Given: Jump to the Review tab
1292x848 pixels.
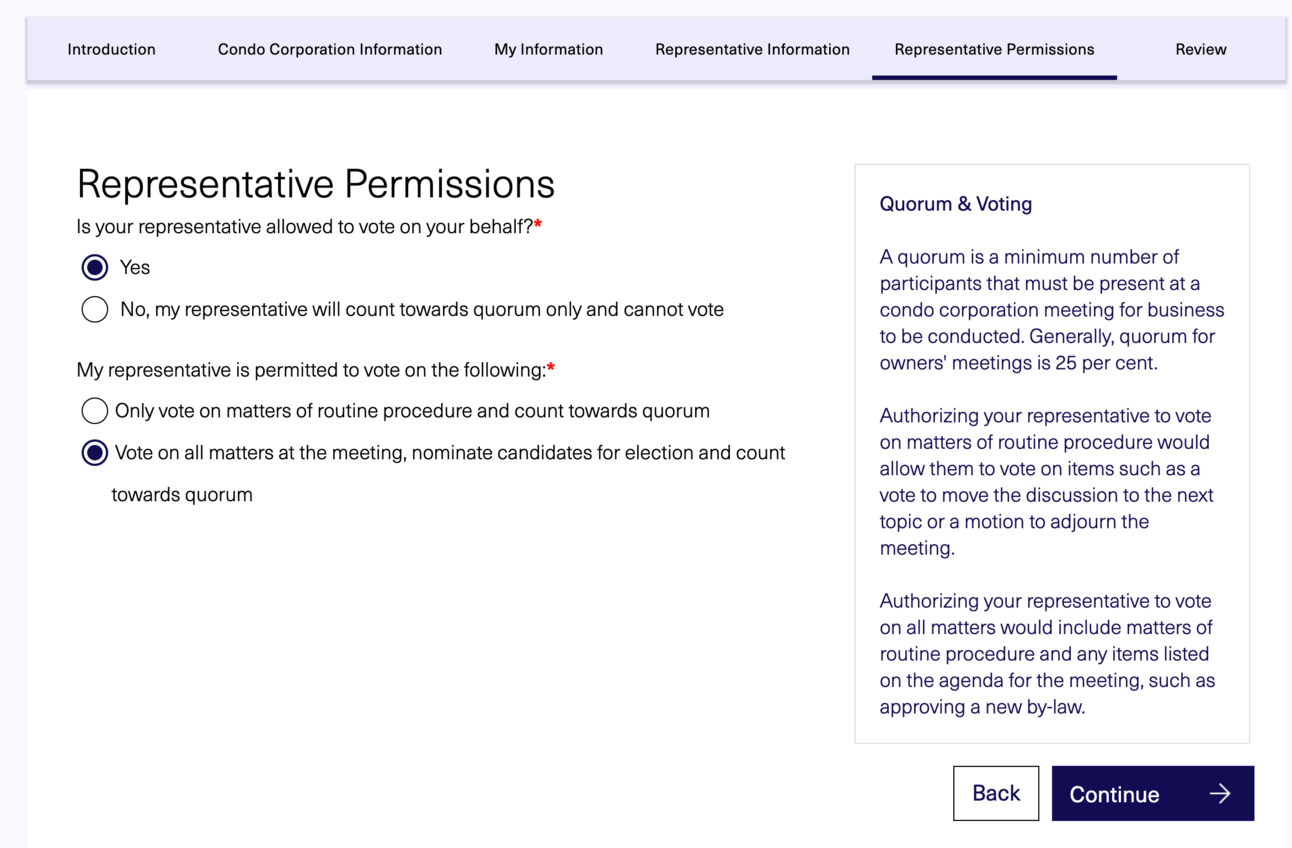Looking at the screenshot, I should pyautogui.click(x=1200, y=49).
